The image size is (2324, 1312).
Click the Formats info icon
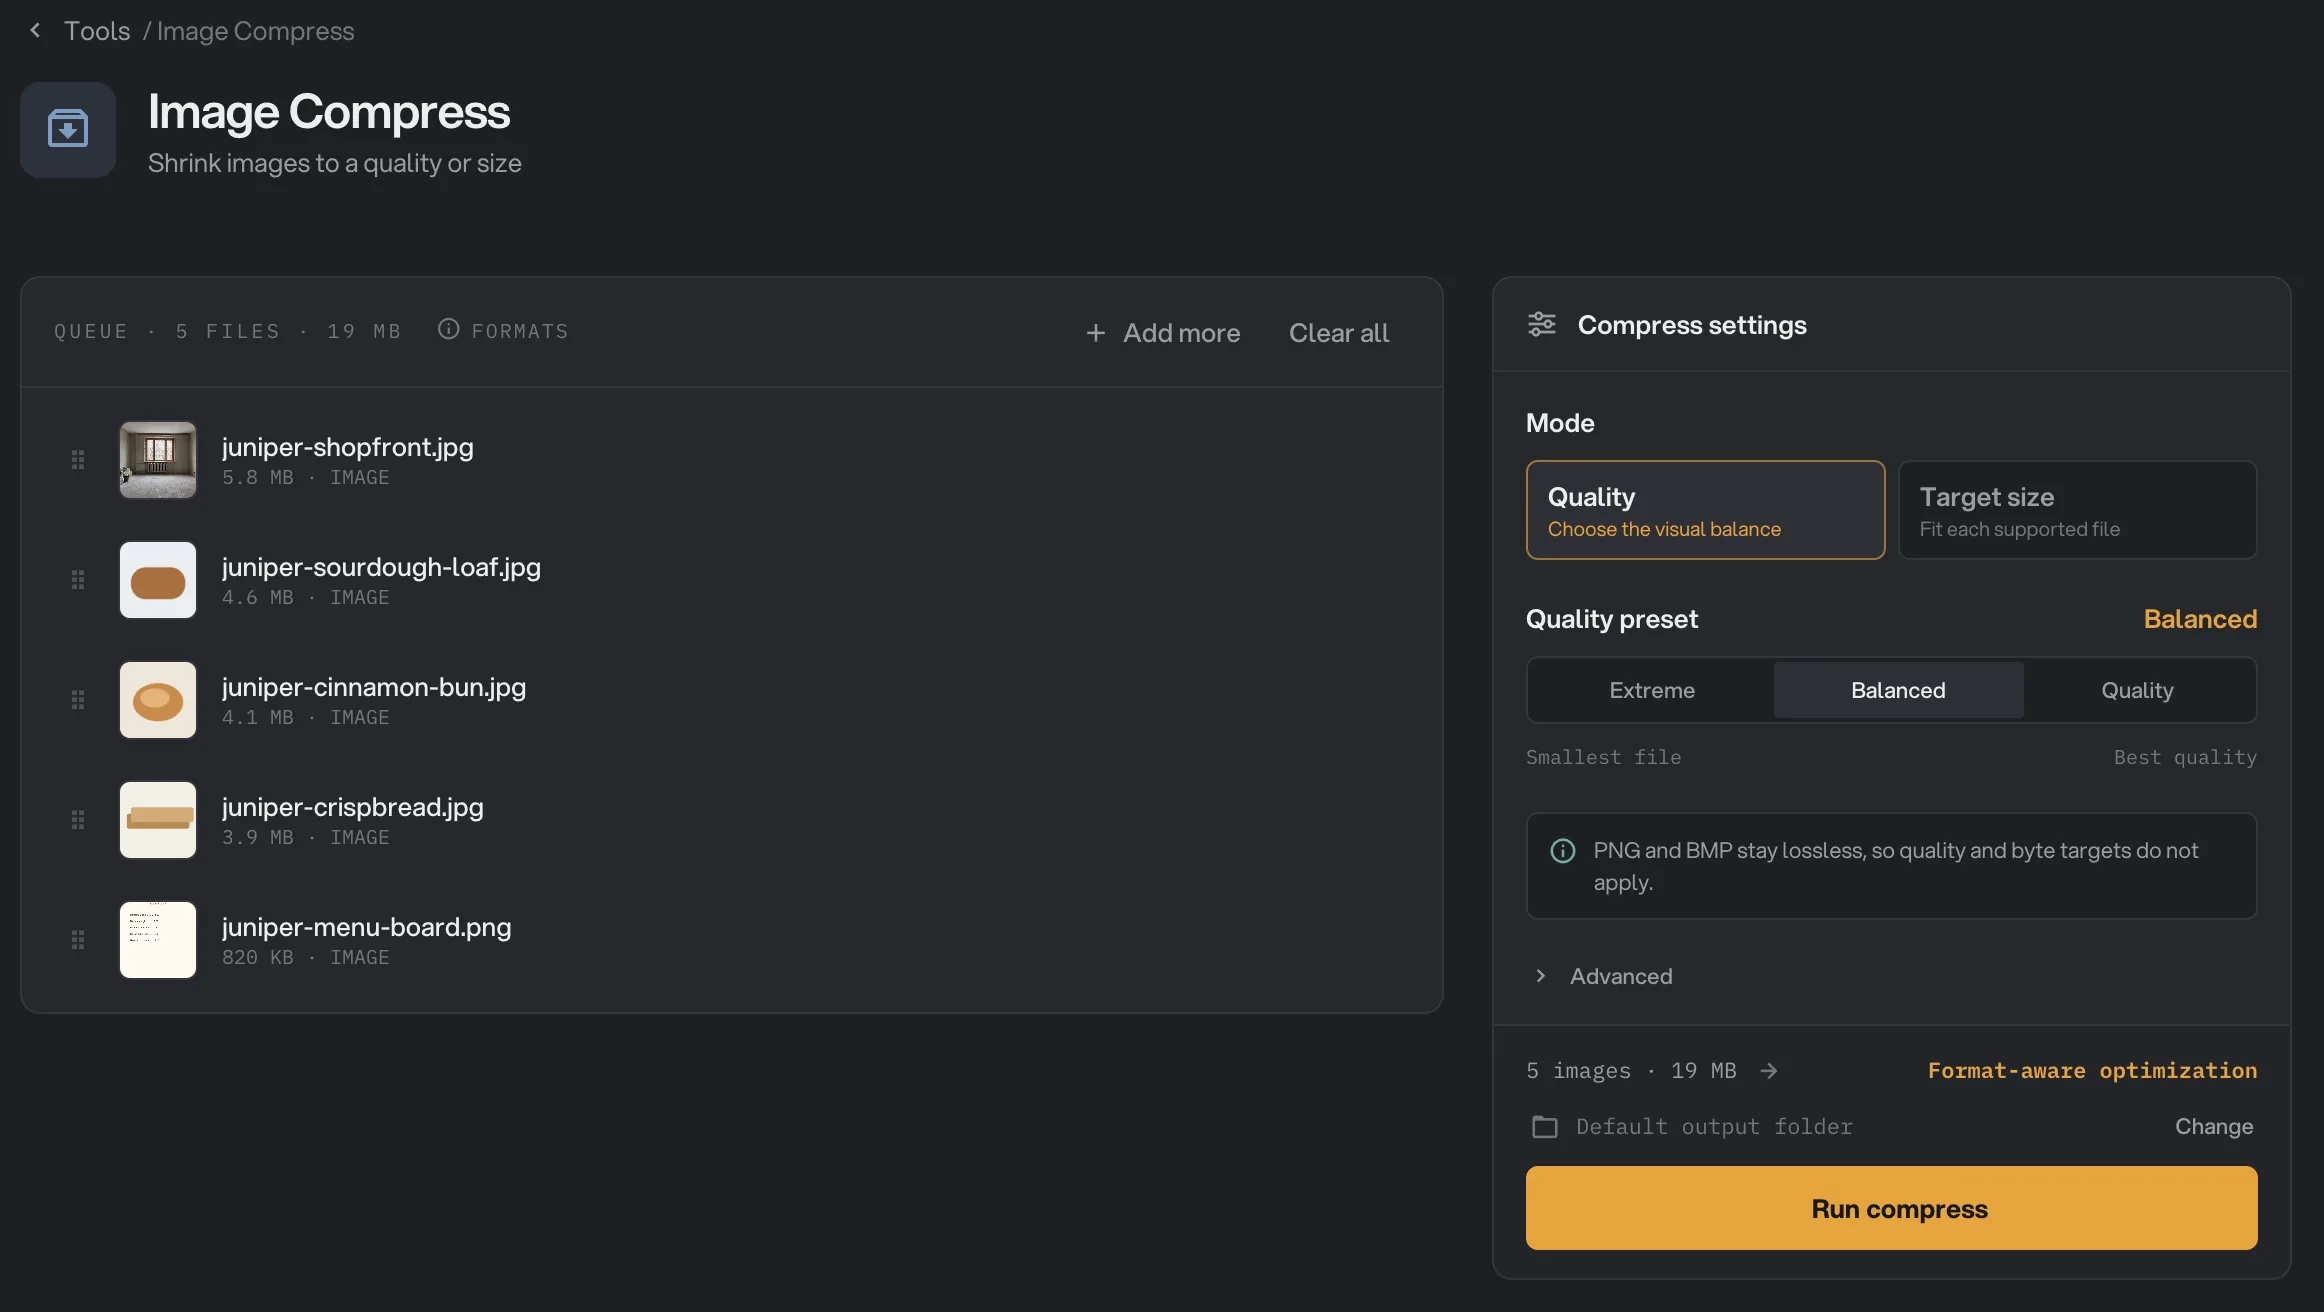pos(448,329)
